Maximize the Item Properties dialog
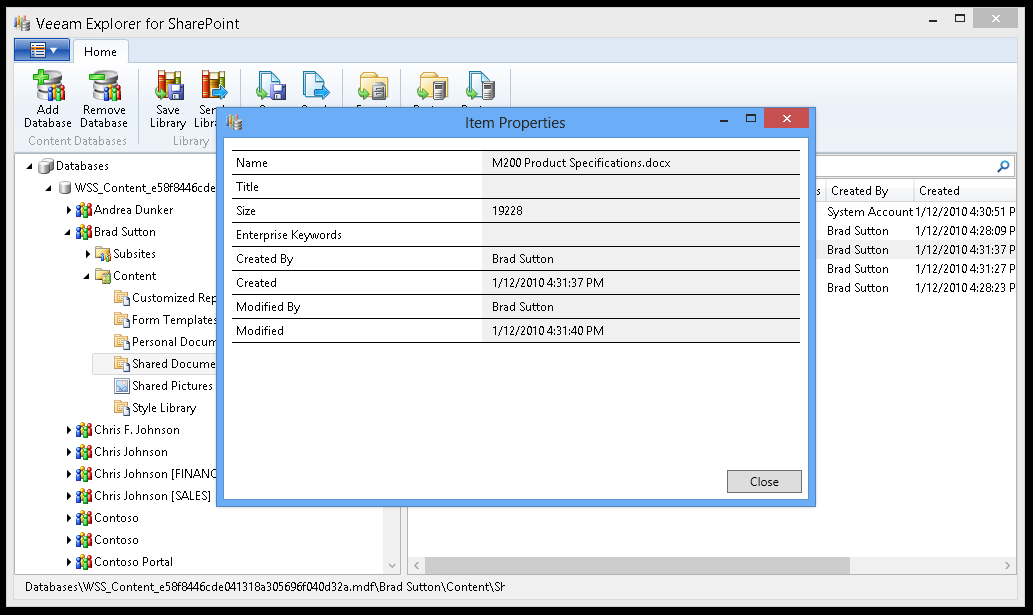The width and height of the screenshot is (1033, 615). (x=751, y=119)
